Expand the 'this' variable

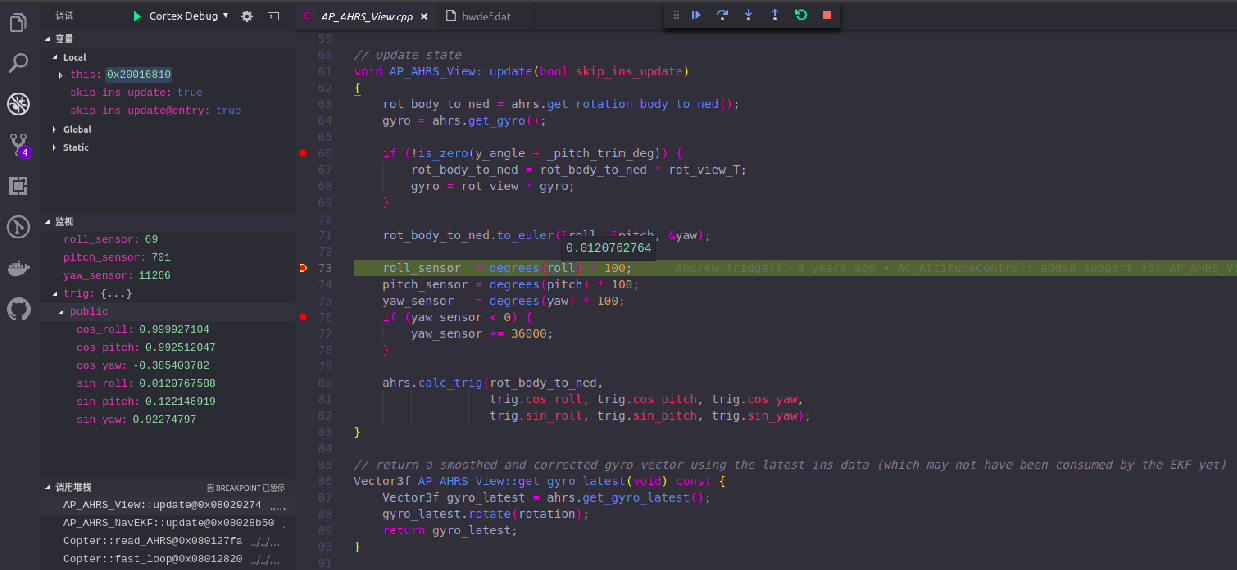pyautogui.click(x=61, y=75)
